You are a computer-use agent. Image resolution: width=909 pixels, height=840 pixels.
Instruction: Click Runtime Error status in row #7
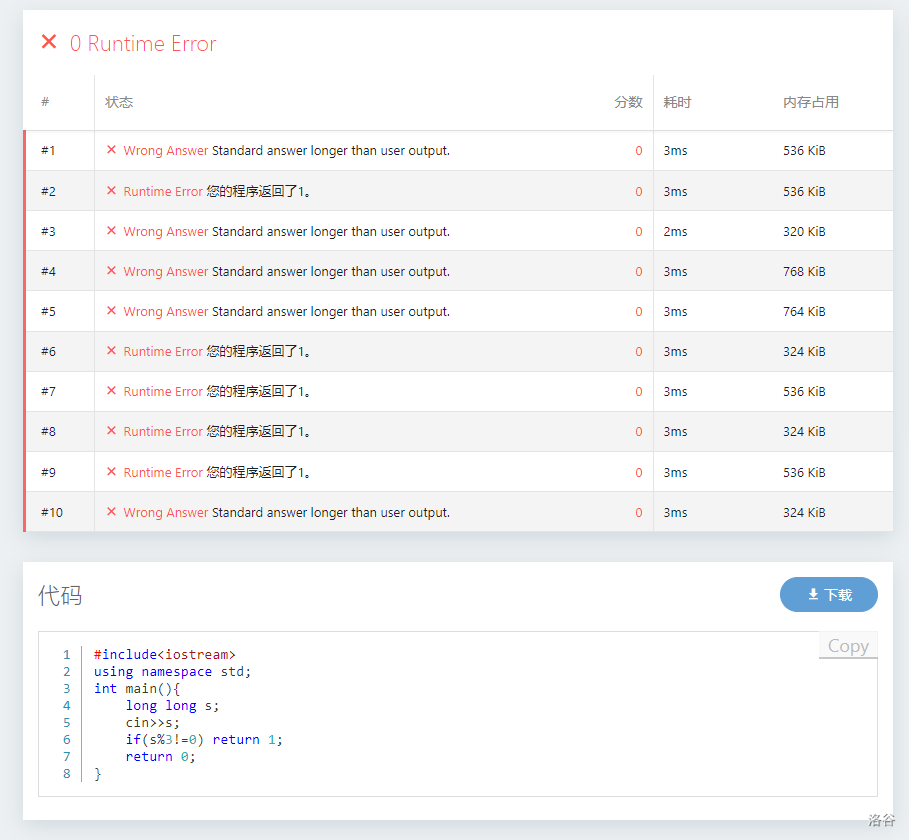pos(163,391)
